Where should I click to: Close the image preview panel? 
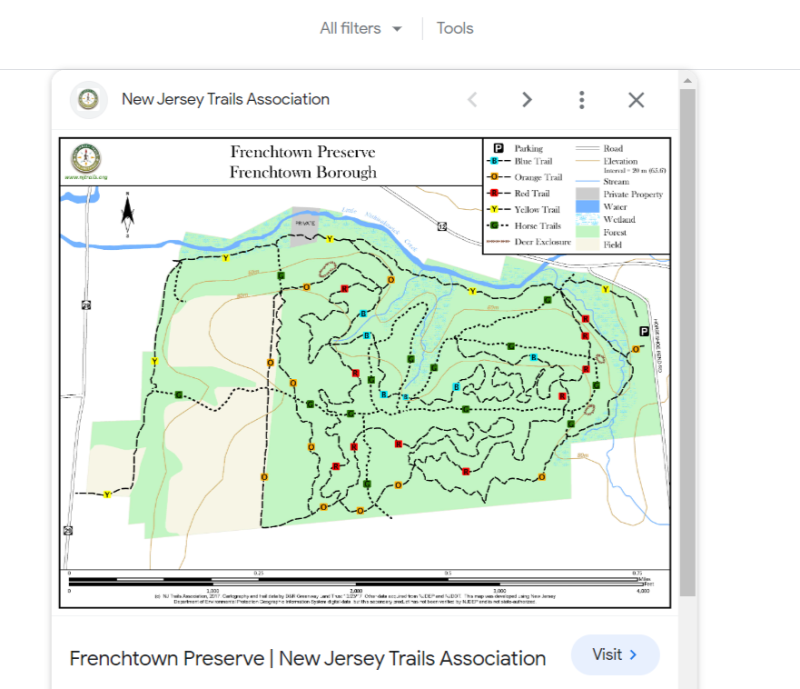tap(636, 99)
